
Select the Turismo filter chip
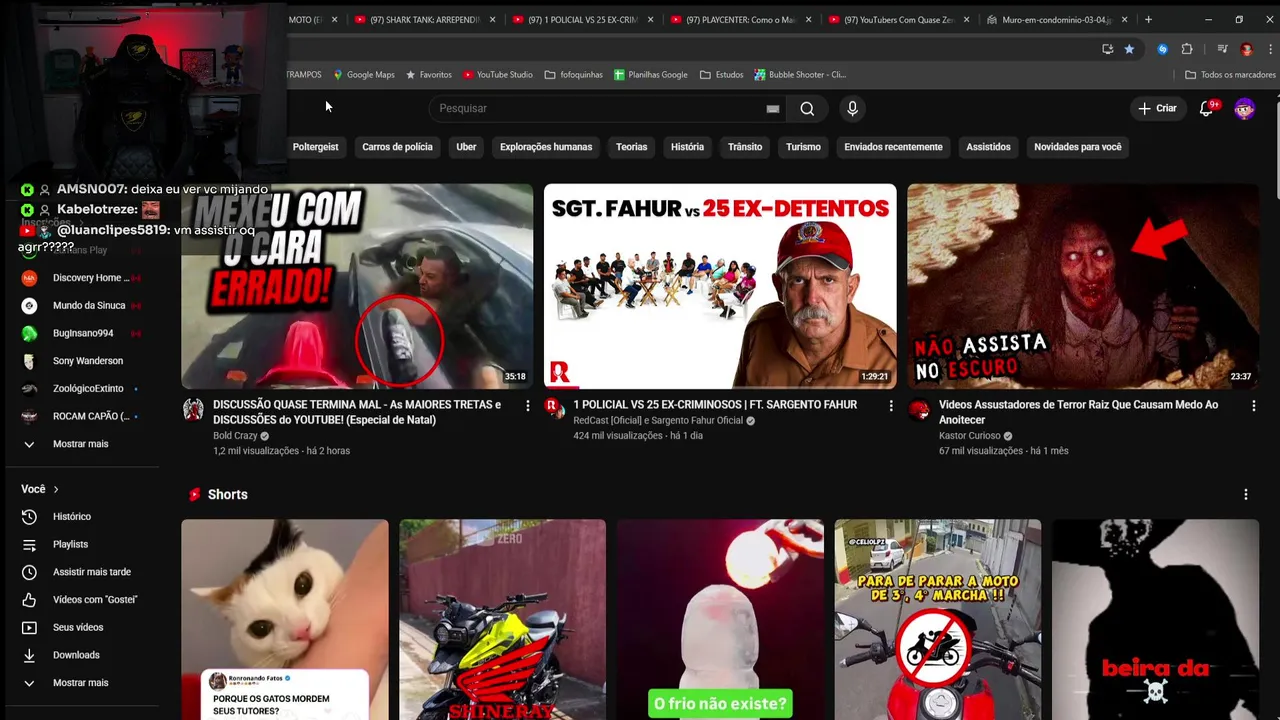803,147
